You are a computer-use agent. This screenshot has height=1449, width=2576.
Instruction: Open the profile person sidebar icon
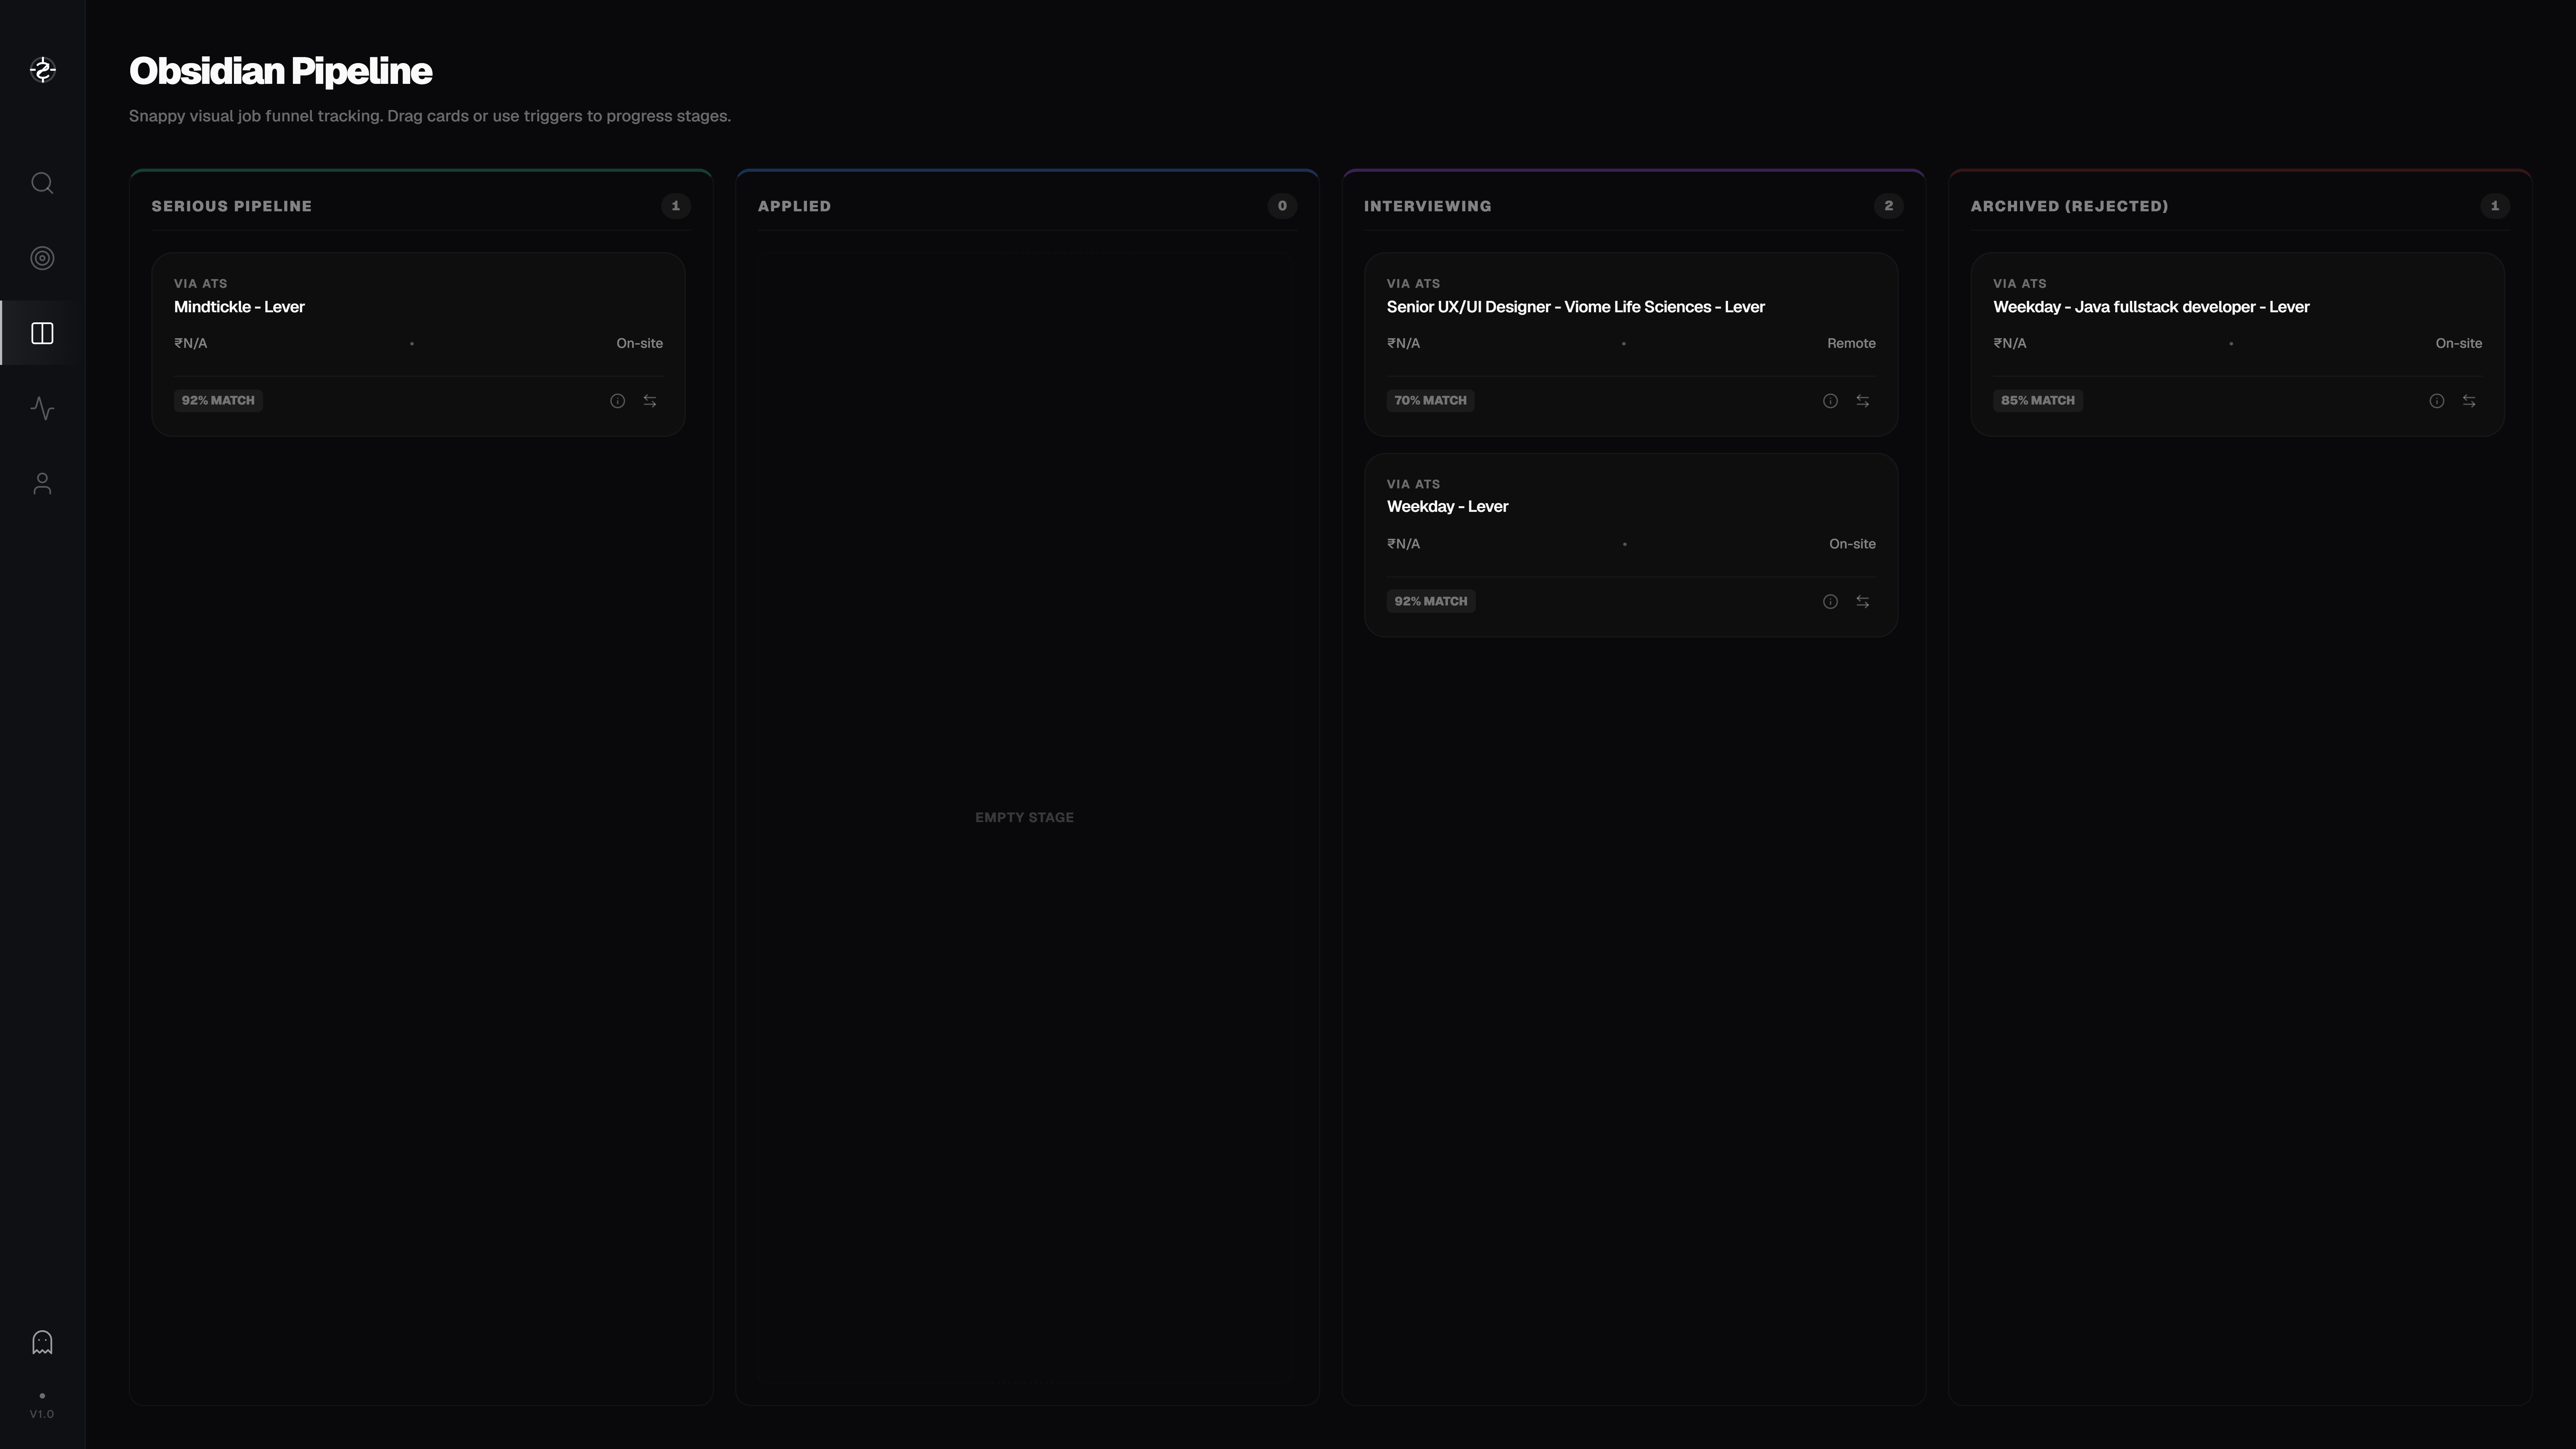point(42,484)
